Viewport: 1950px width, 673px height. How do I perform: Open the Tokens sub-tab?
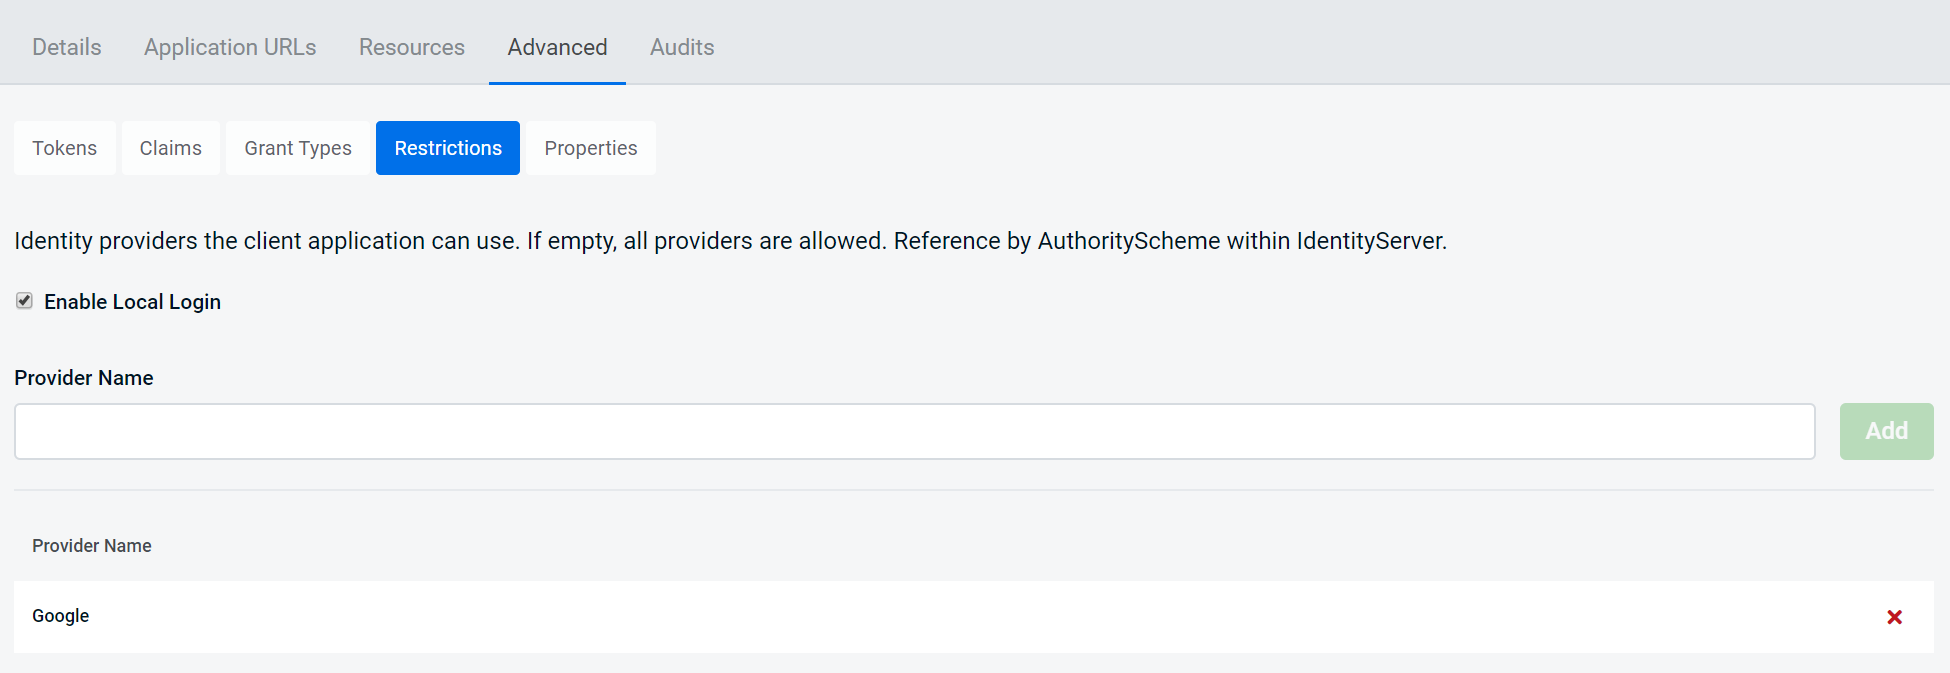tap(64, 147)
